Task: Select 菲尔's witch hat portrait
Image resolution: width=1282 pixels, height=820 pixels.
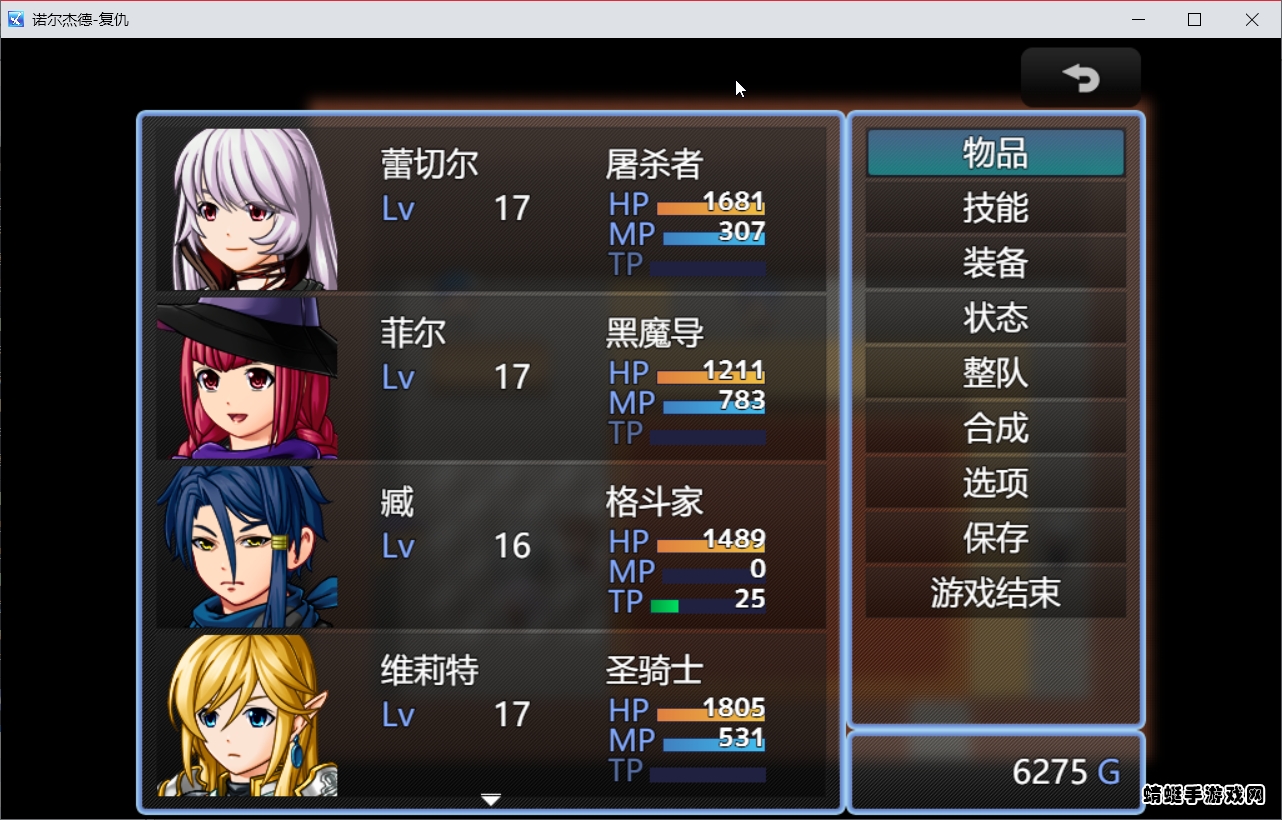Action: pyautogui.click(x=247, y=378)
